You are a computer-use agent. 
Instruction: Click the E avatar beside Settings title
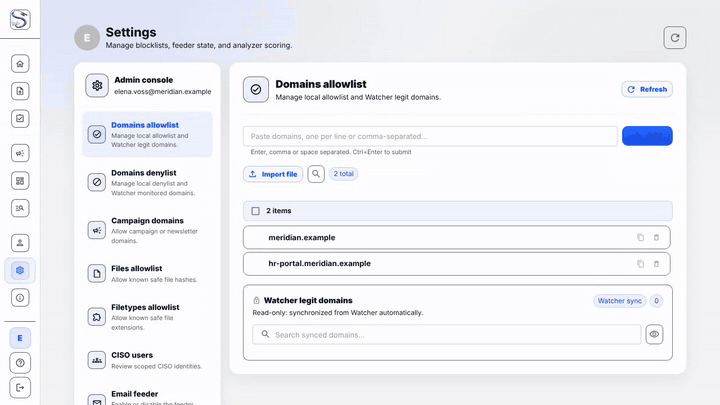pyautogui.click(x=87, y=38)
